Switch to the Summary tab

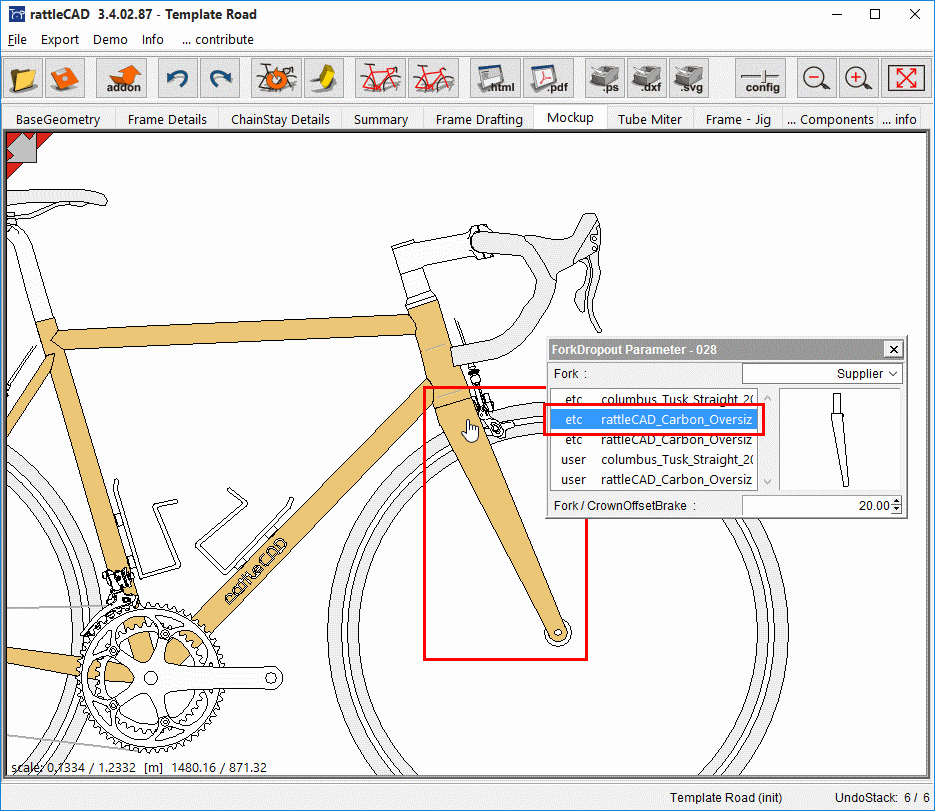point(381,119)
